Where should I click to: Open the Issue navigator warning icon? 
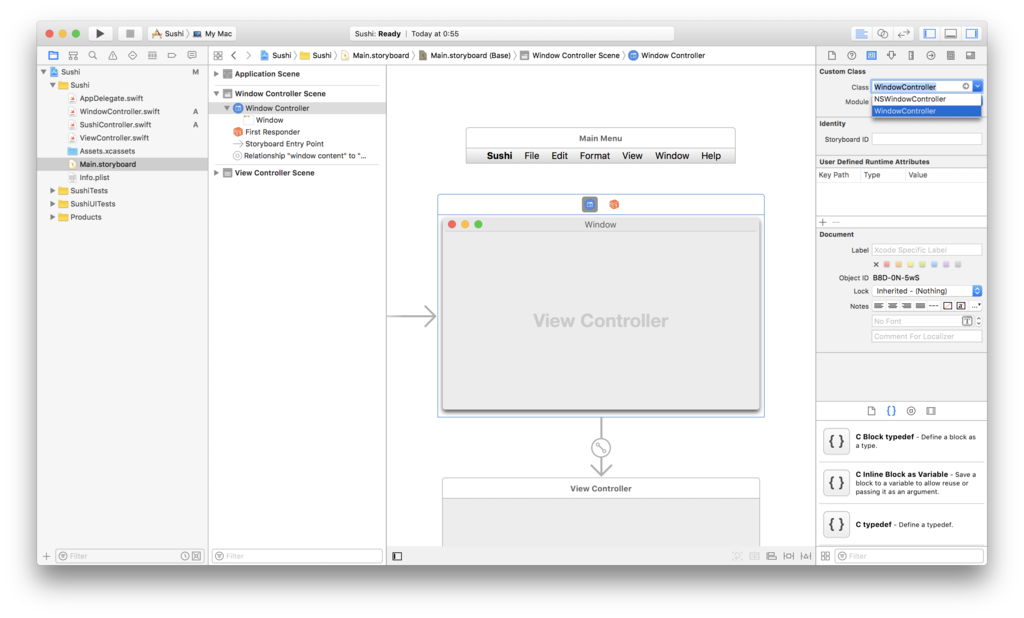113,56
